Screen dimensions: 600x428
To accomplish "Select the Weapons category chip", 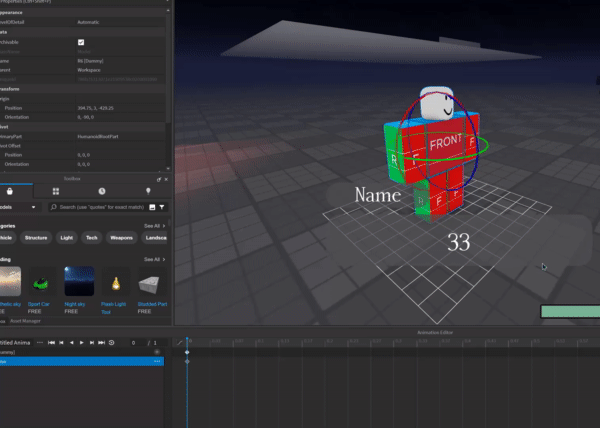I will (x=121, y=238).
